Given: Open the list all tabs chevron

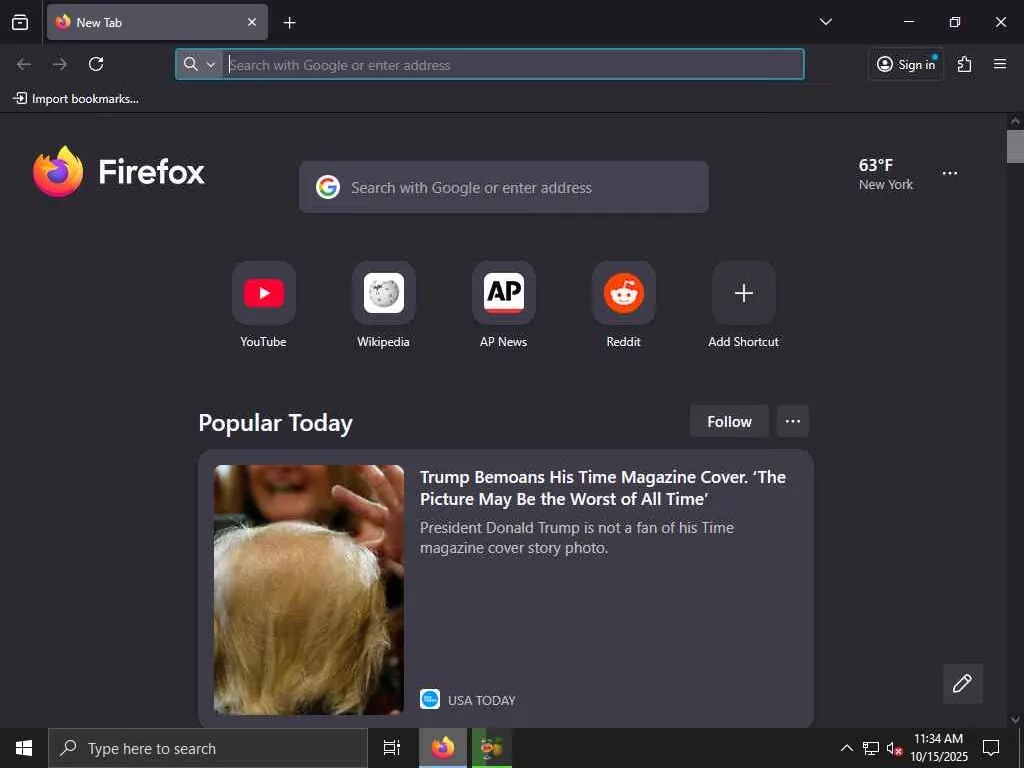Looking at the screenshot, I should 825,22.
